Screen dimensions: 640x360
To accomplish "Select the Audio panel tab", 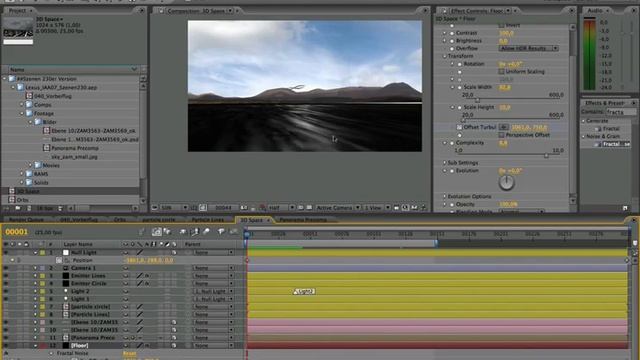I will 594,10.
